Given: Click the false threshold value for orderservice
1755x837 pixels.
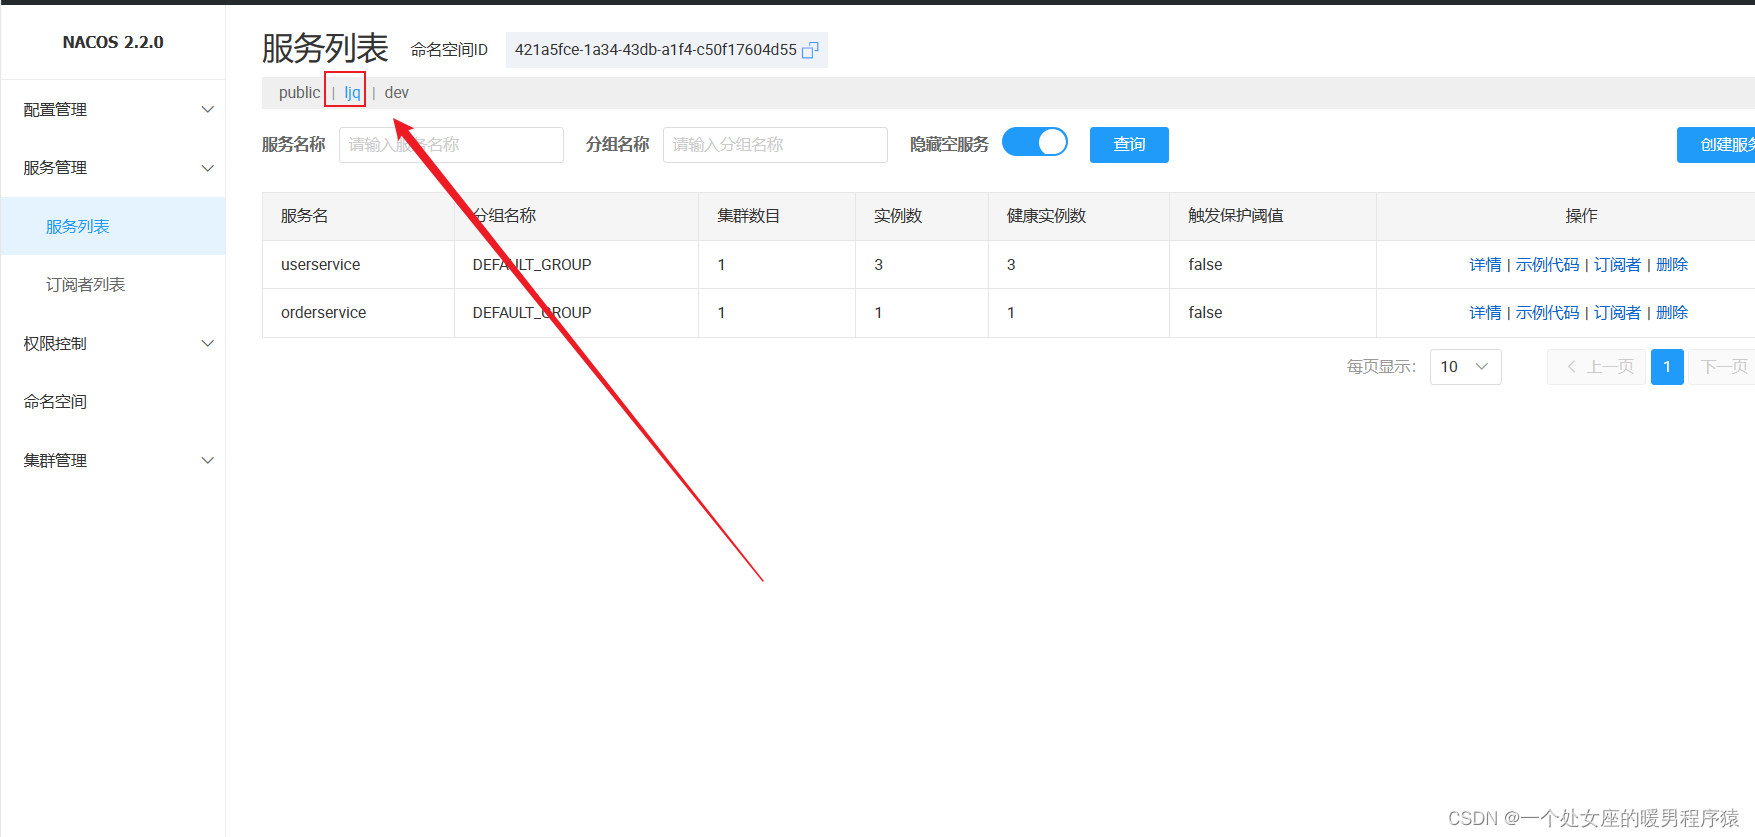Looking at the screenshot, I should 1205,313.
